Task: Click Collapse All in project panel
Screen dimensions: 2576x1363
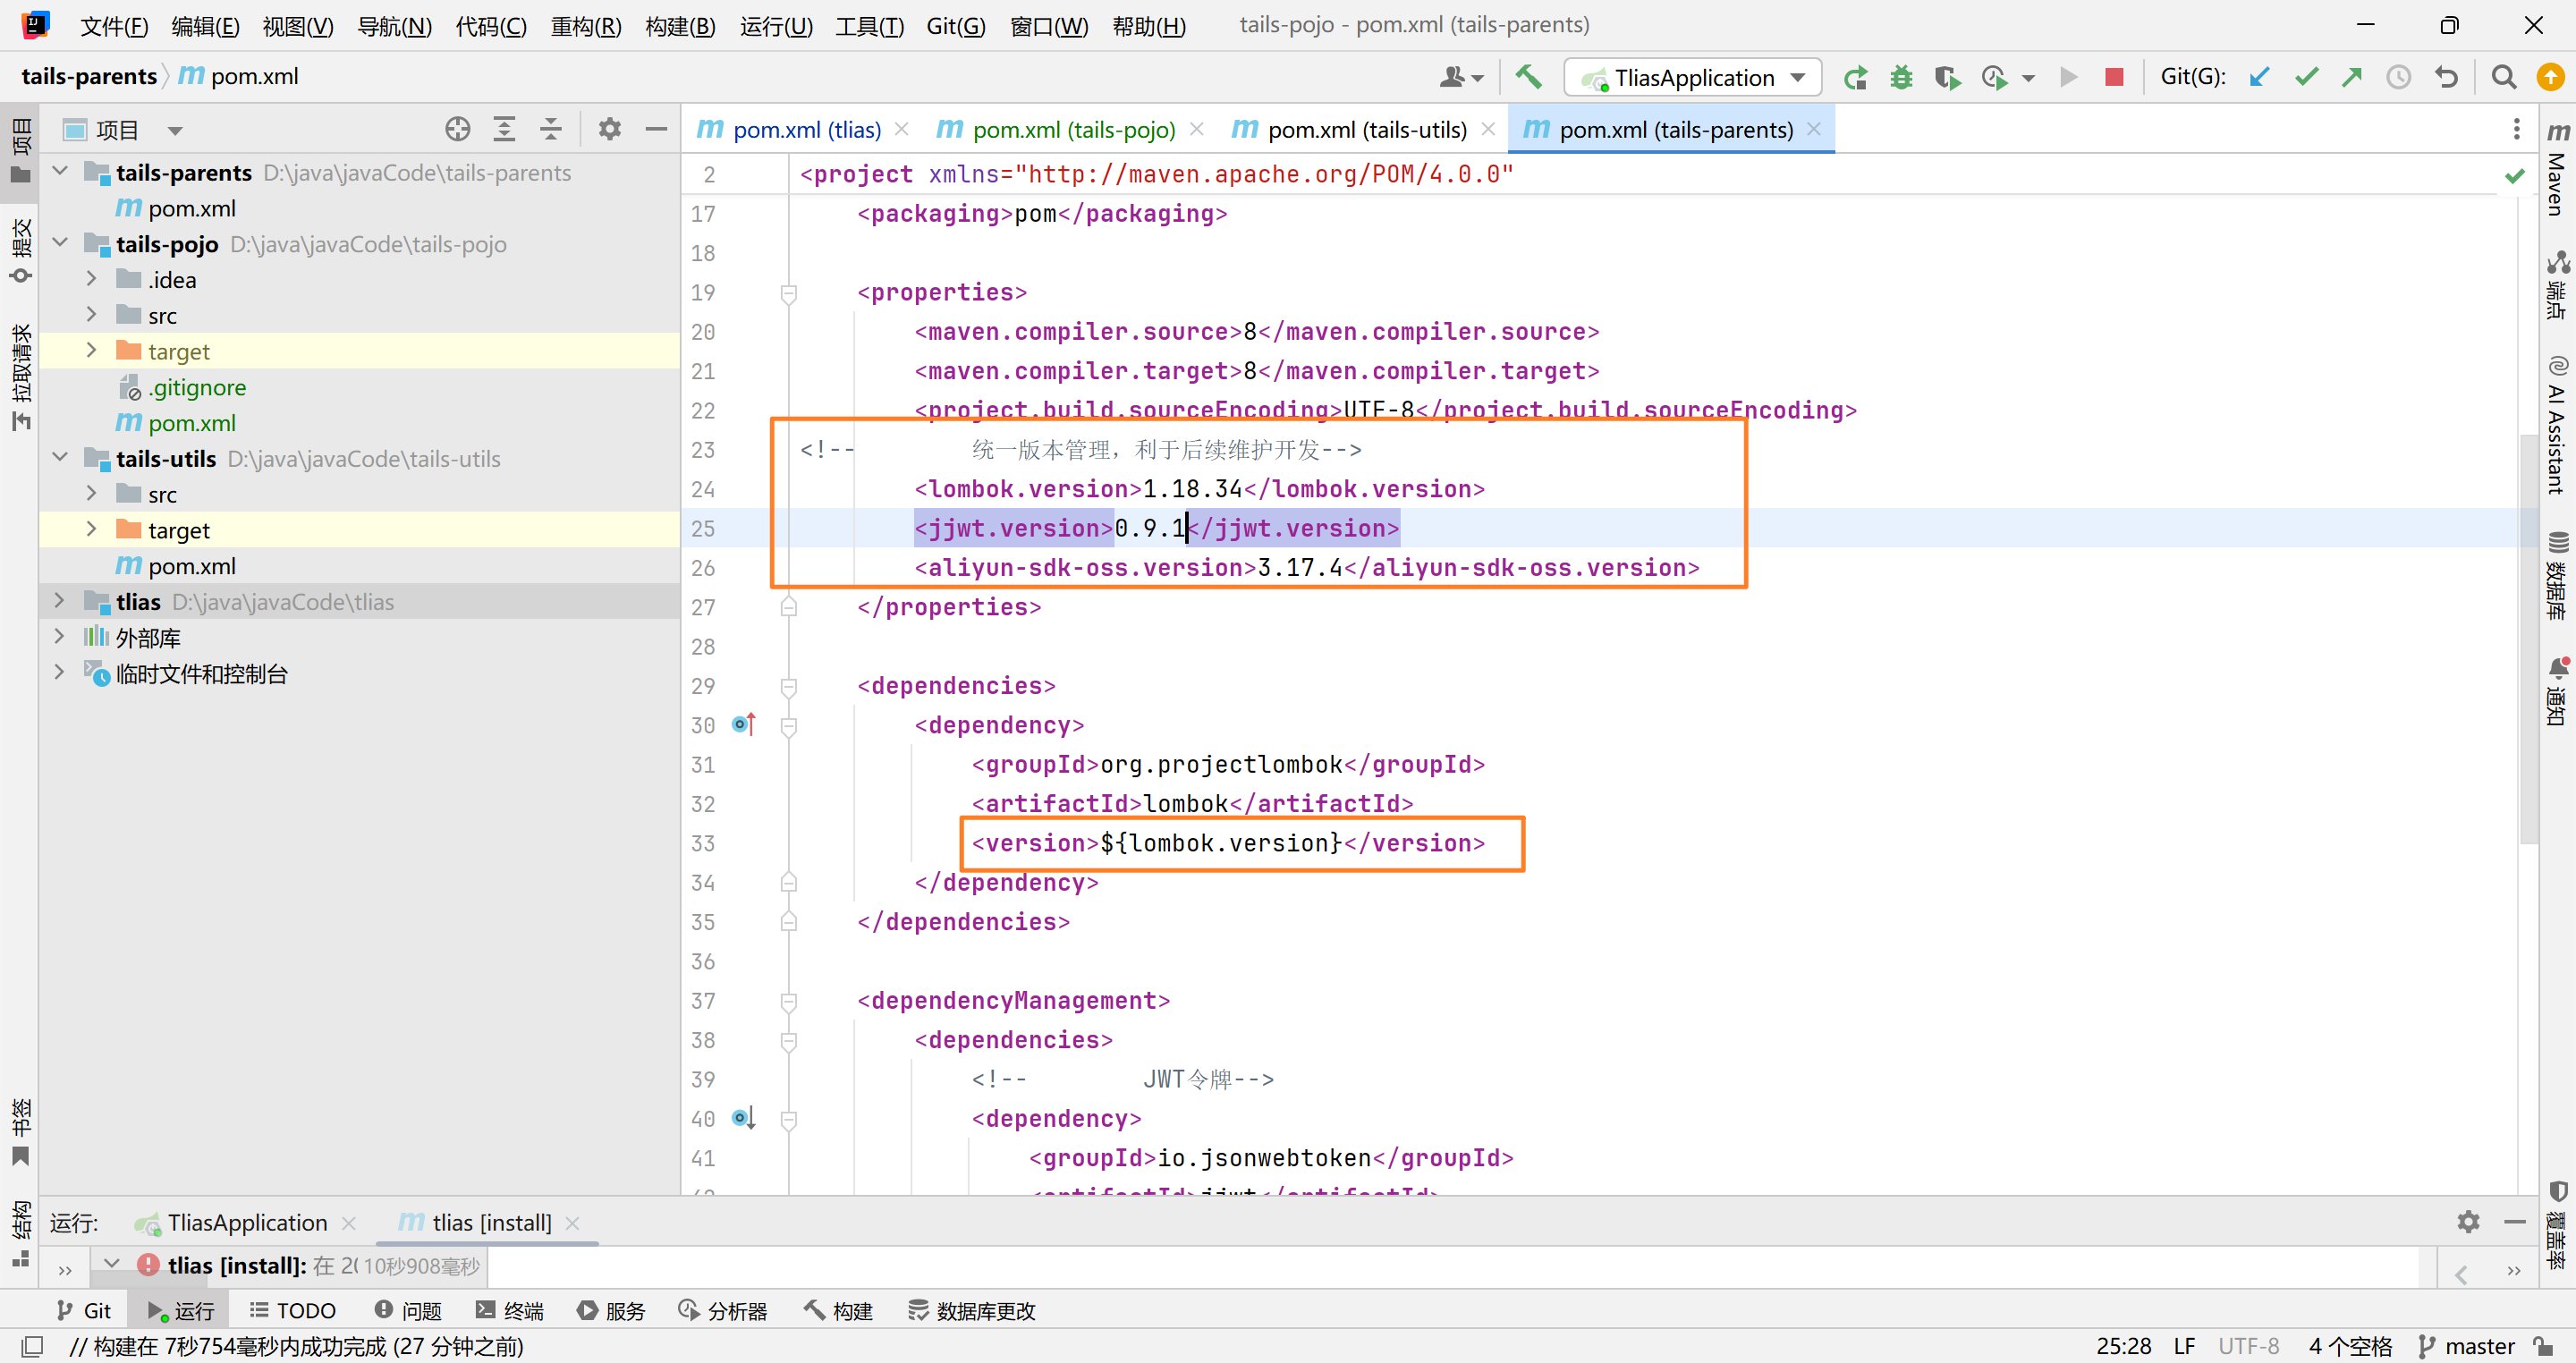Action: coord(550,129)
